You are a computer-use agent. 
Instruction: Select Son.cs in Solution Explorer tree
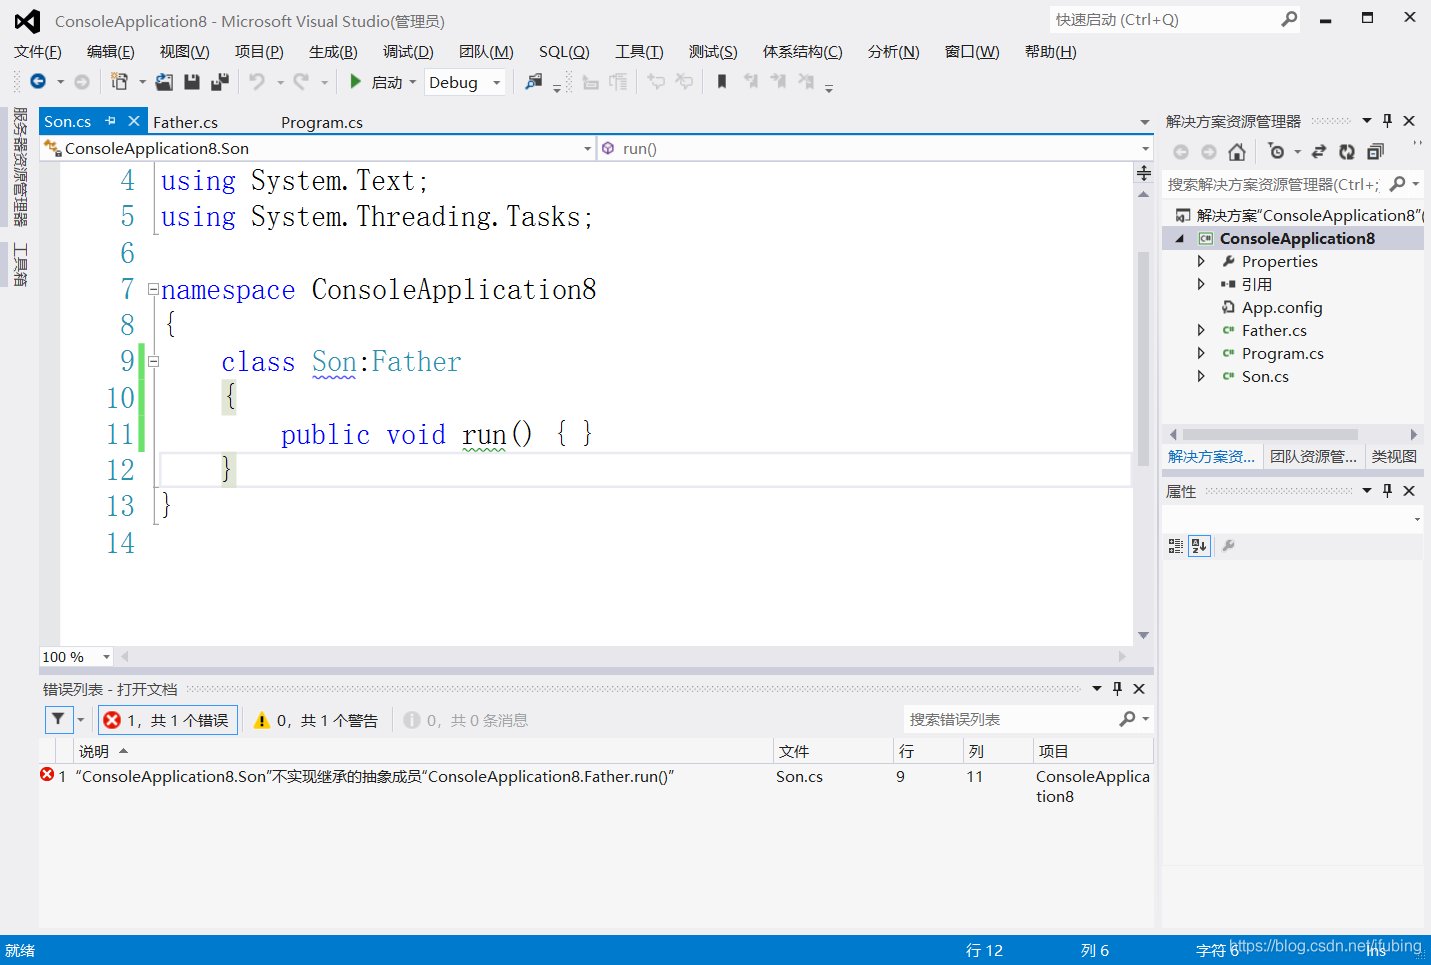pyautogui.click(x=1265, y=376)
